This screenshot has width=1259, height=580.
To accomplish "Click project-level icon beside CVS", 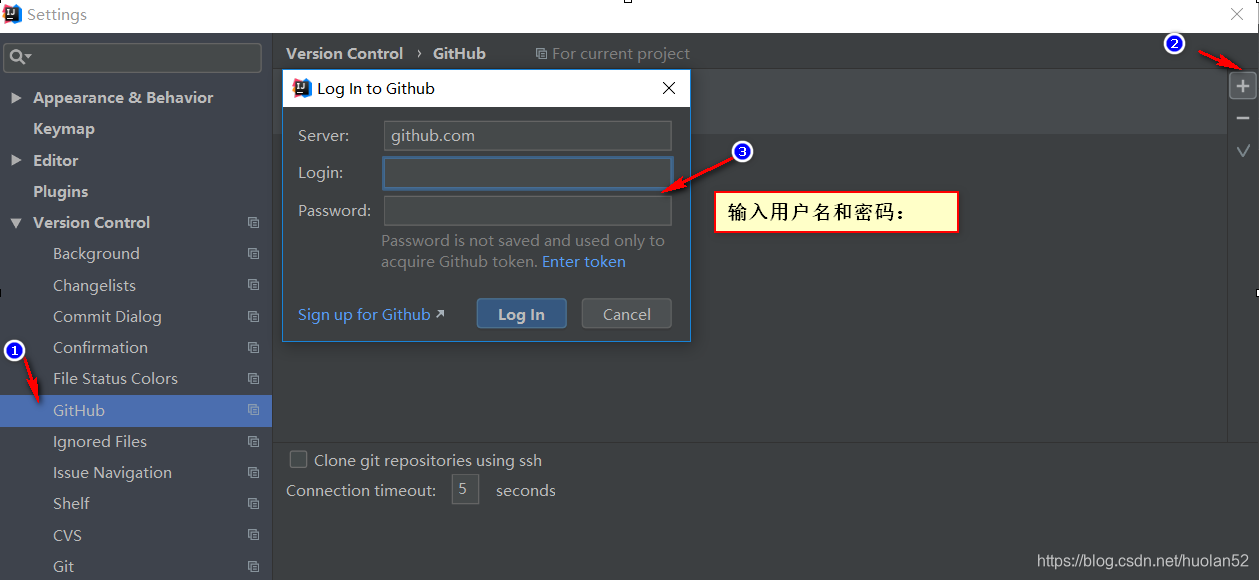I will pos(253,535).
